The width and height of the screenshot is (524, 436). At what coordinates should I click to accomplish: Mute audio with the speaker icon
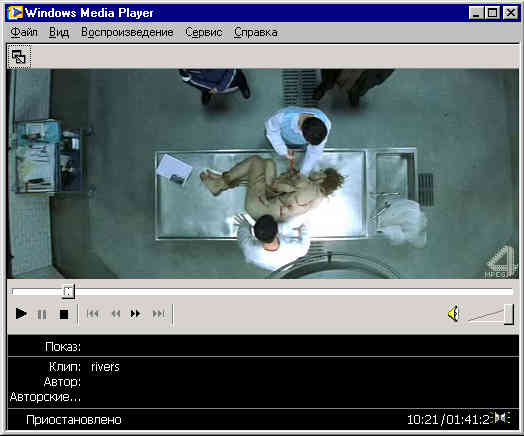(453, 313)
